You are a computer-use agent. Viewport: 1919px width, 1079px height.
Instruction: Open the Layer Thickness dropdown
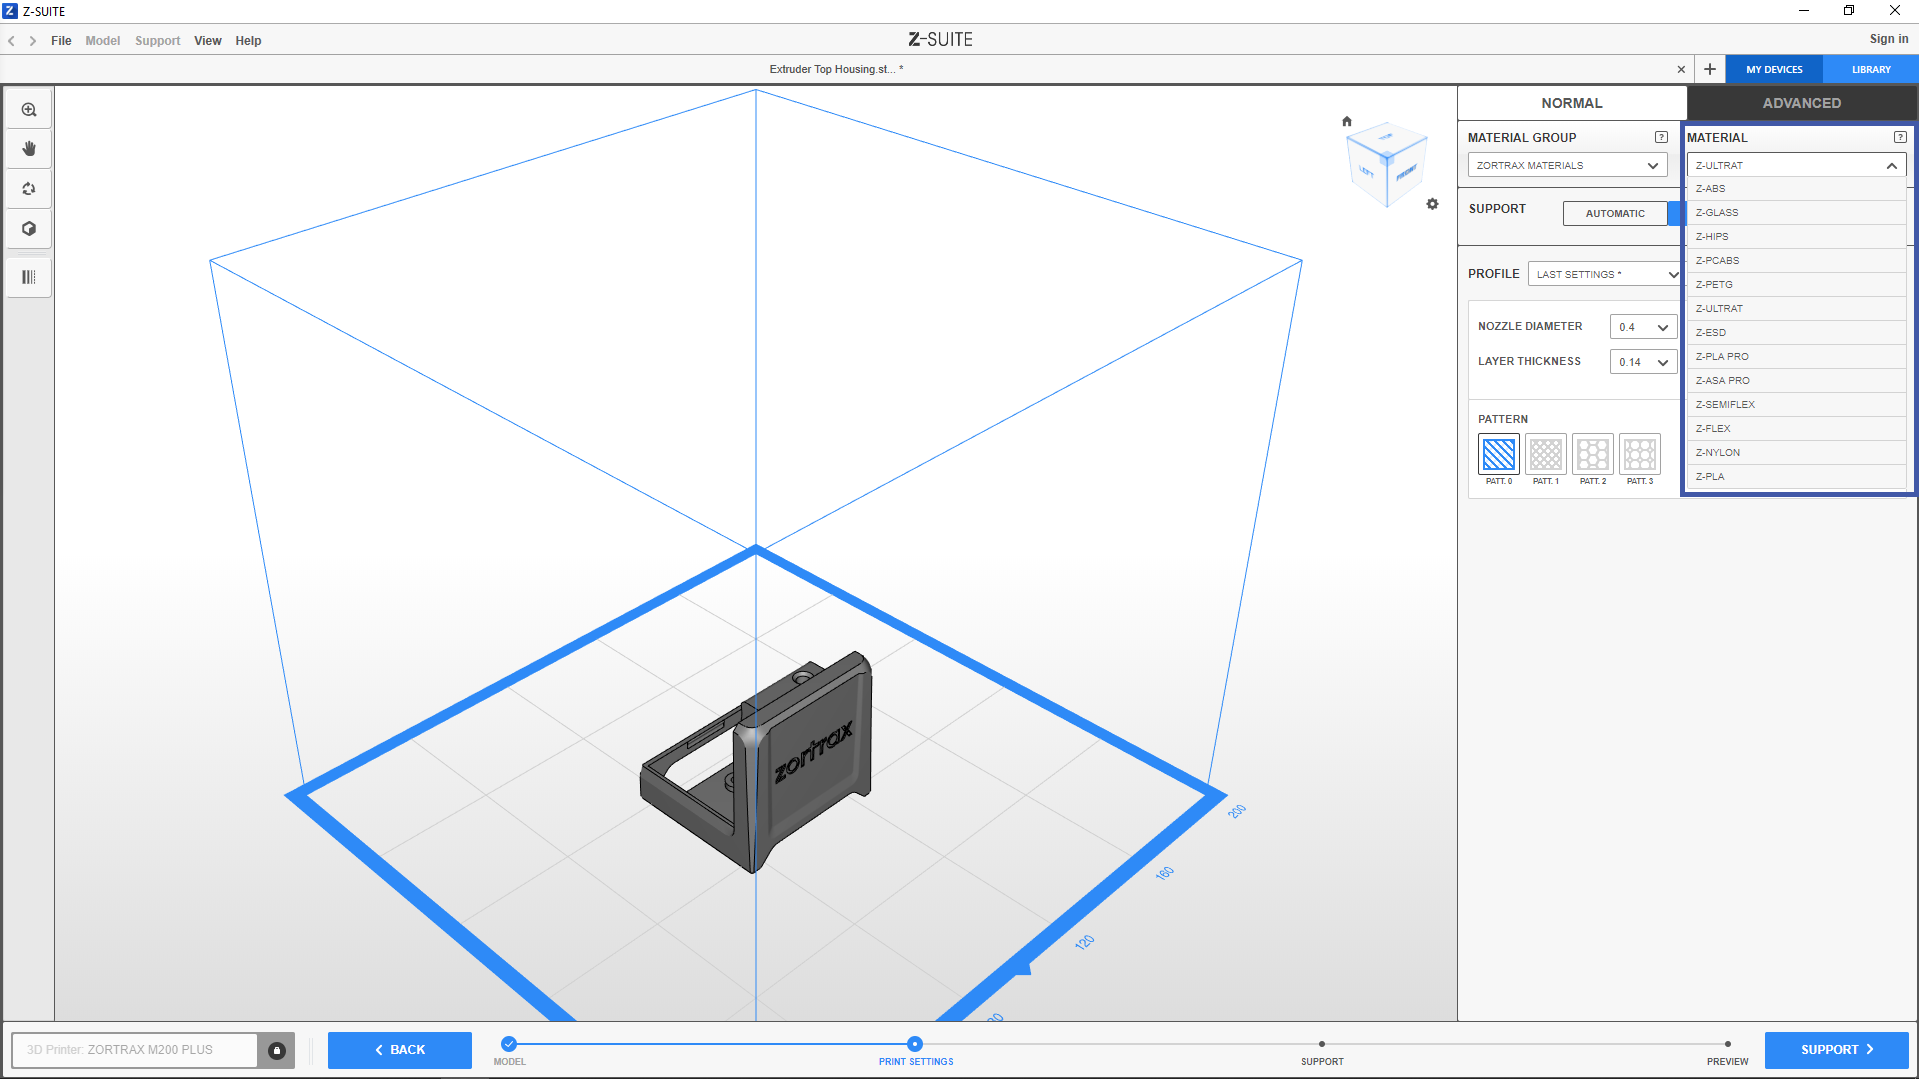[1642, 361]
